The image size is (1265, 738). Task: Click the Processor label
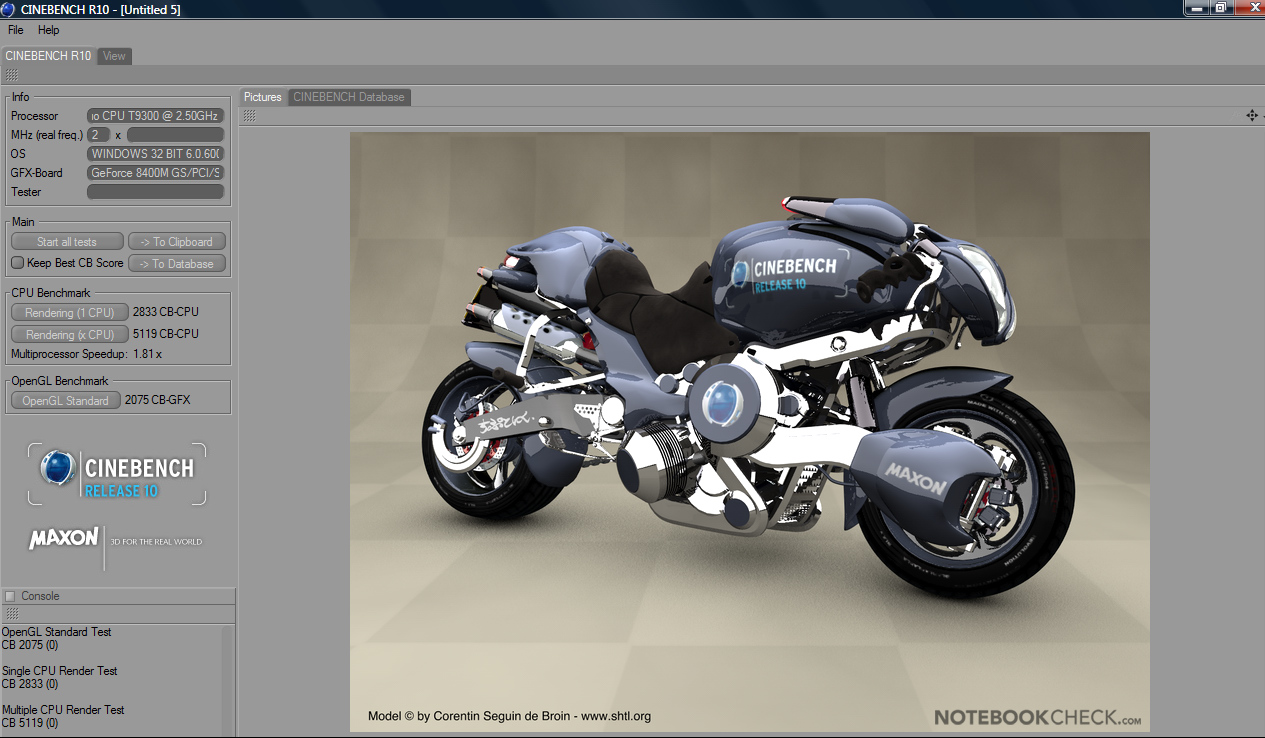[35, 116]
